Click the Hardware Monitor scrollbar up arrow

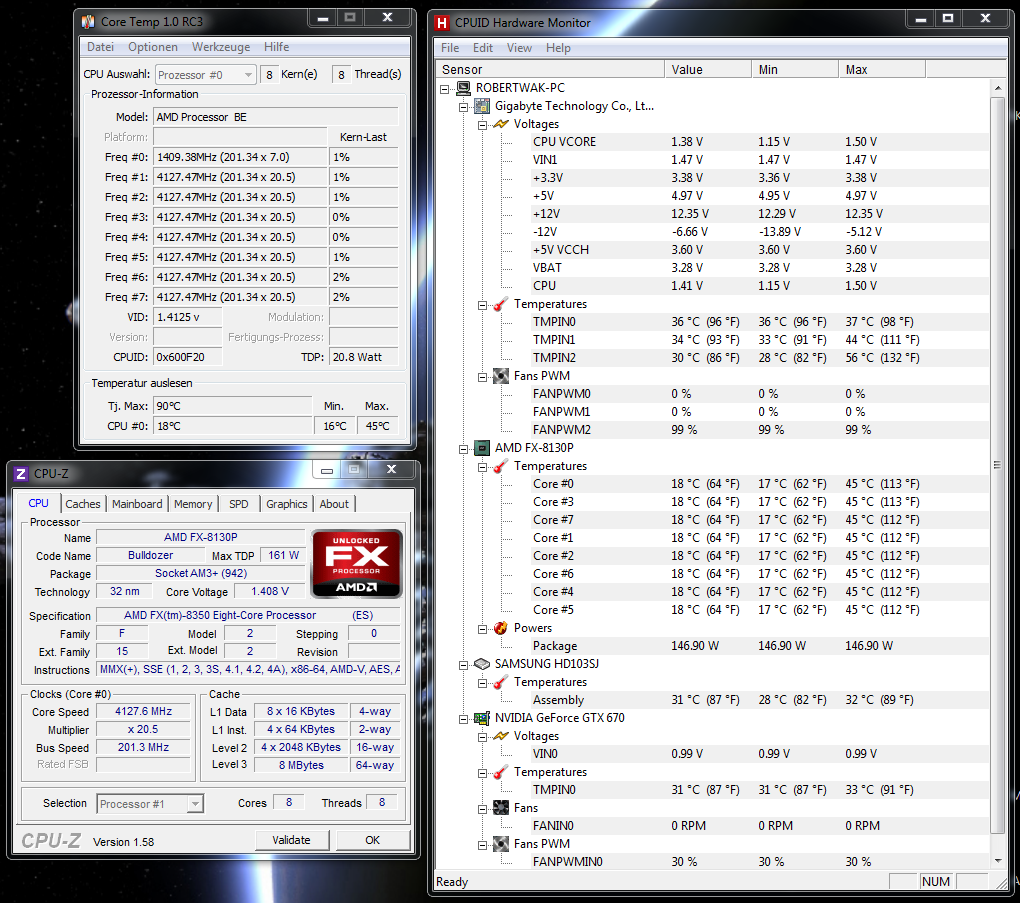coord(998,87)
